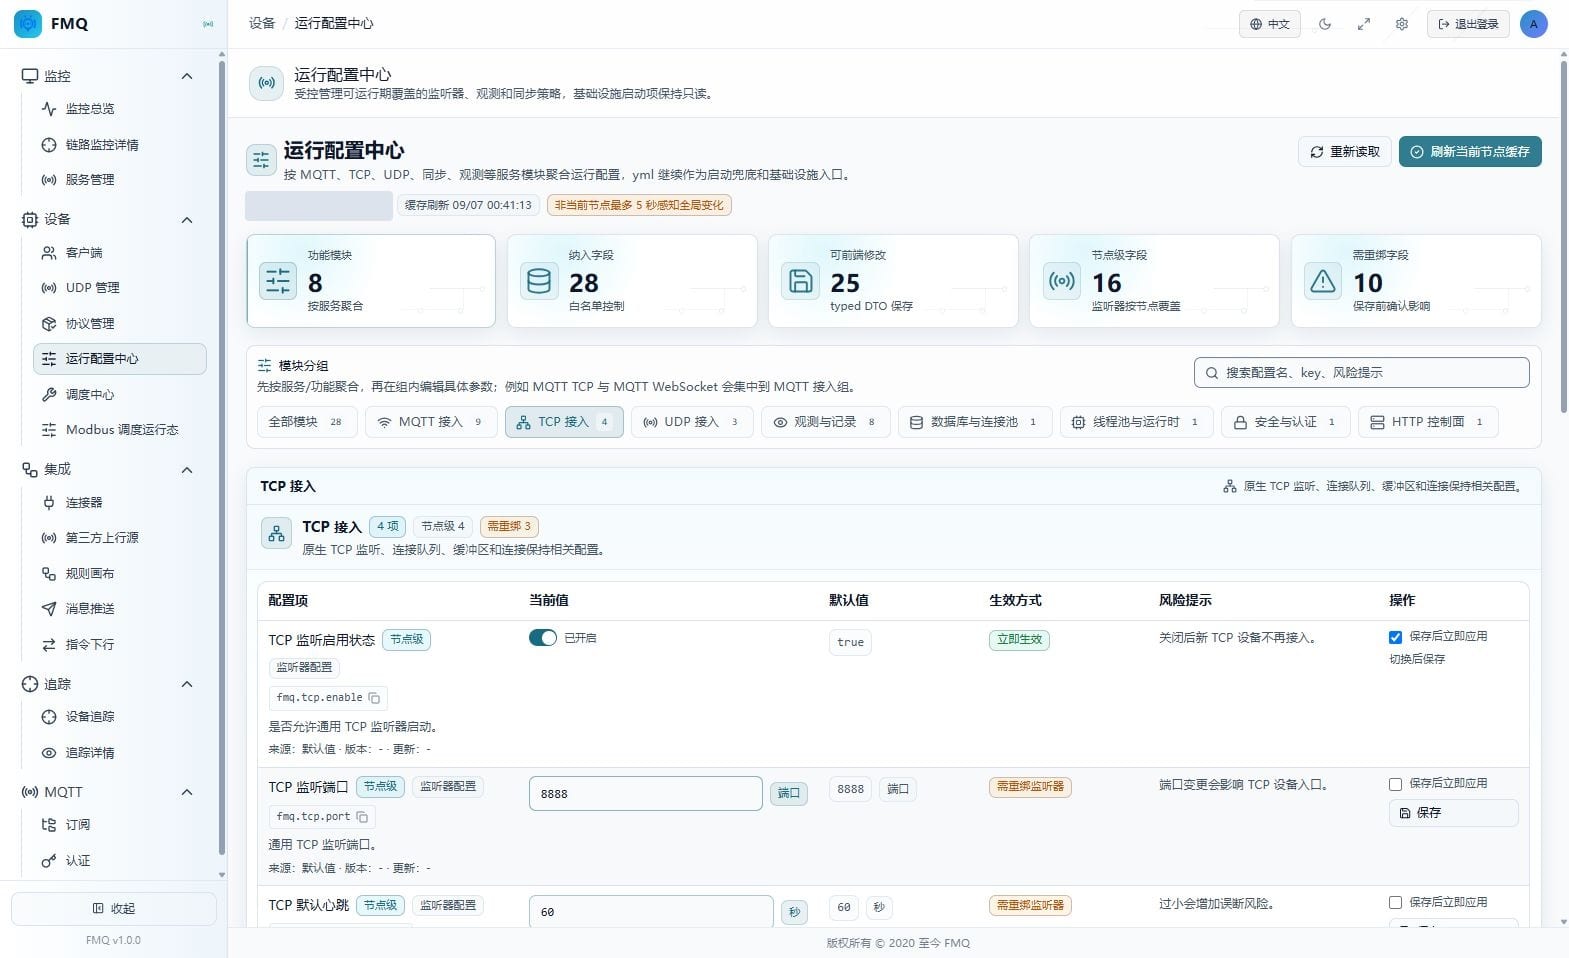Copy fmq.tcp.enable key icon
1569x958 pixels.
tap(374, 698)
